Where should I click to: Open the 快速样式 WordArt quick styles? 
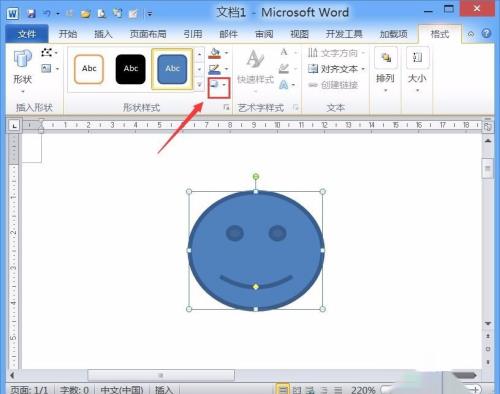pyautogui.click(x=256, y=71)
